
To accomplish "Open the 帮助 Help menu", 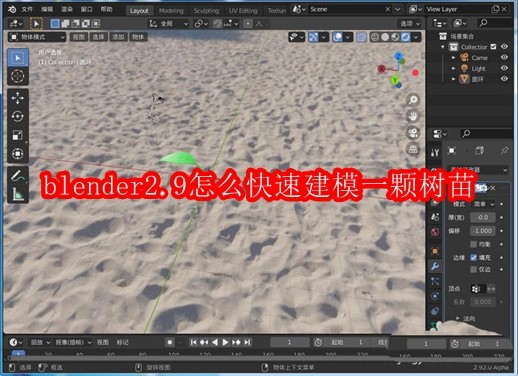I will pyautogui.click(x=107, y=9).
